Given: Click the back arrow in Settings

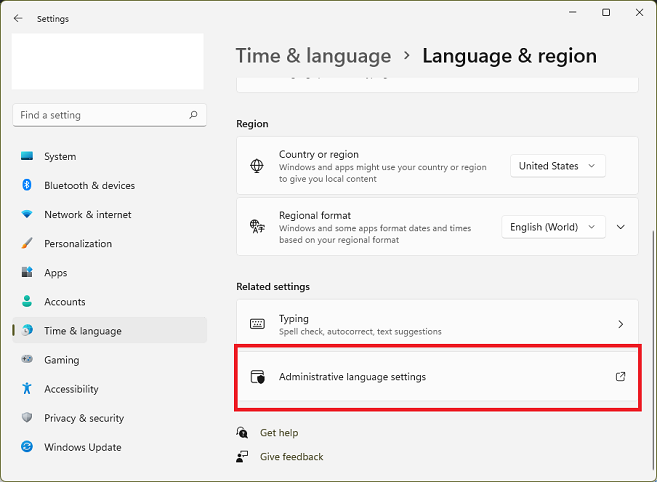Looking at the screenshot, I should [18, 18].
